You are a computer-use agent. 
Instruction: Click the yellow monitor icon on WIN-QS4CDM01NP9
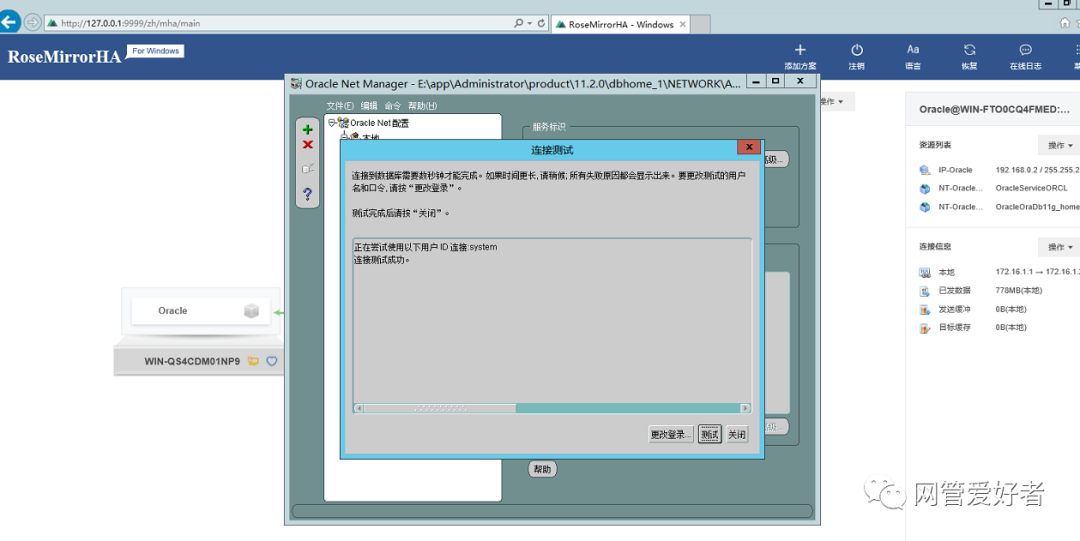[253, 361]
